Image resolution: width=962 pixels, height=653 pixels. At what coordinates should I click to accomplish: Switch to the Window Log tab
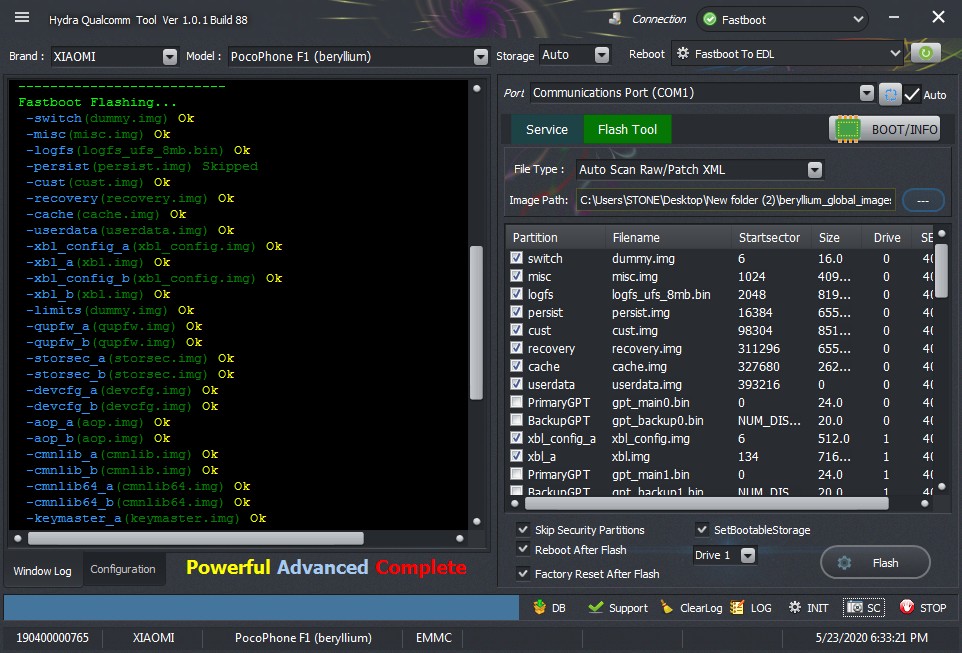pyautogui.click(x=42, y=571)
